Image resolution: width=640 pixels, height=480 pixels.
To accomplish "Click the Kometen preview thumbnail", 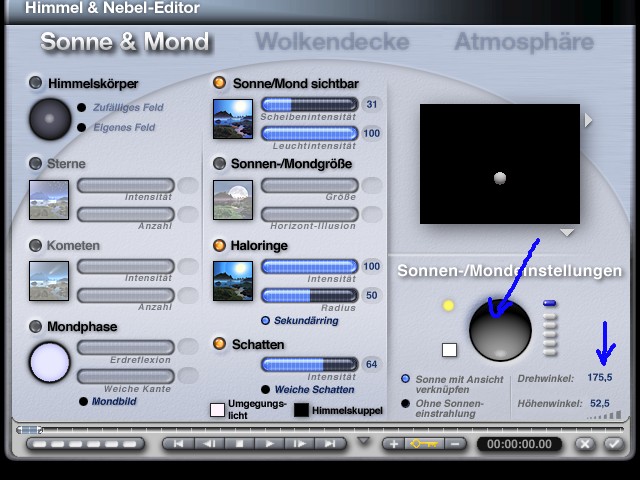I will click(49, 281).
